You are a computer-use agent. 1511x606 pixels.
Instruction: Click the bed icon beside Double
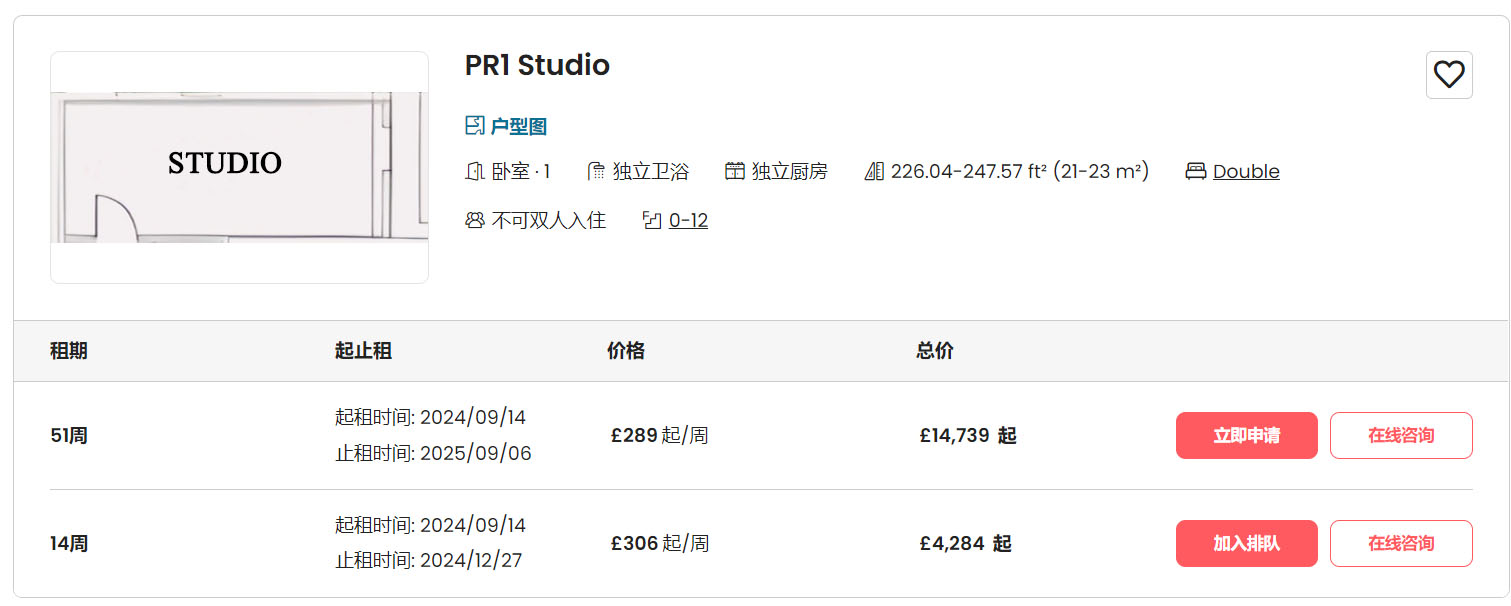point(1196,171)
